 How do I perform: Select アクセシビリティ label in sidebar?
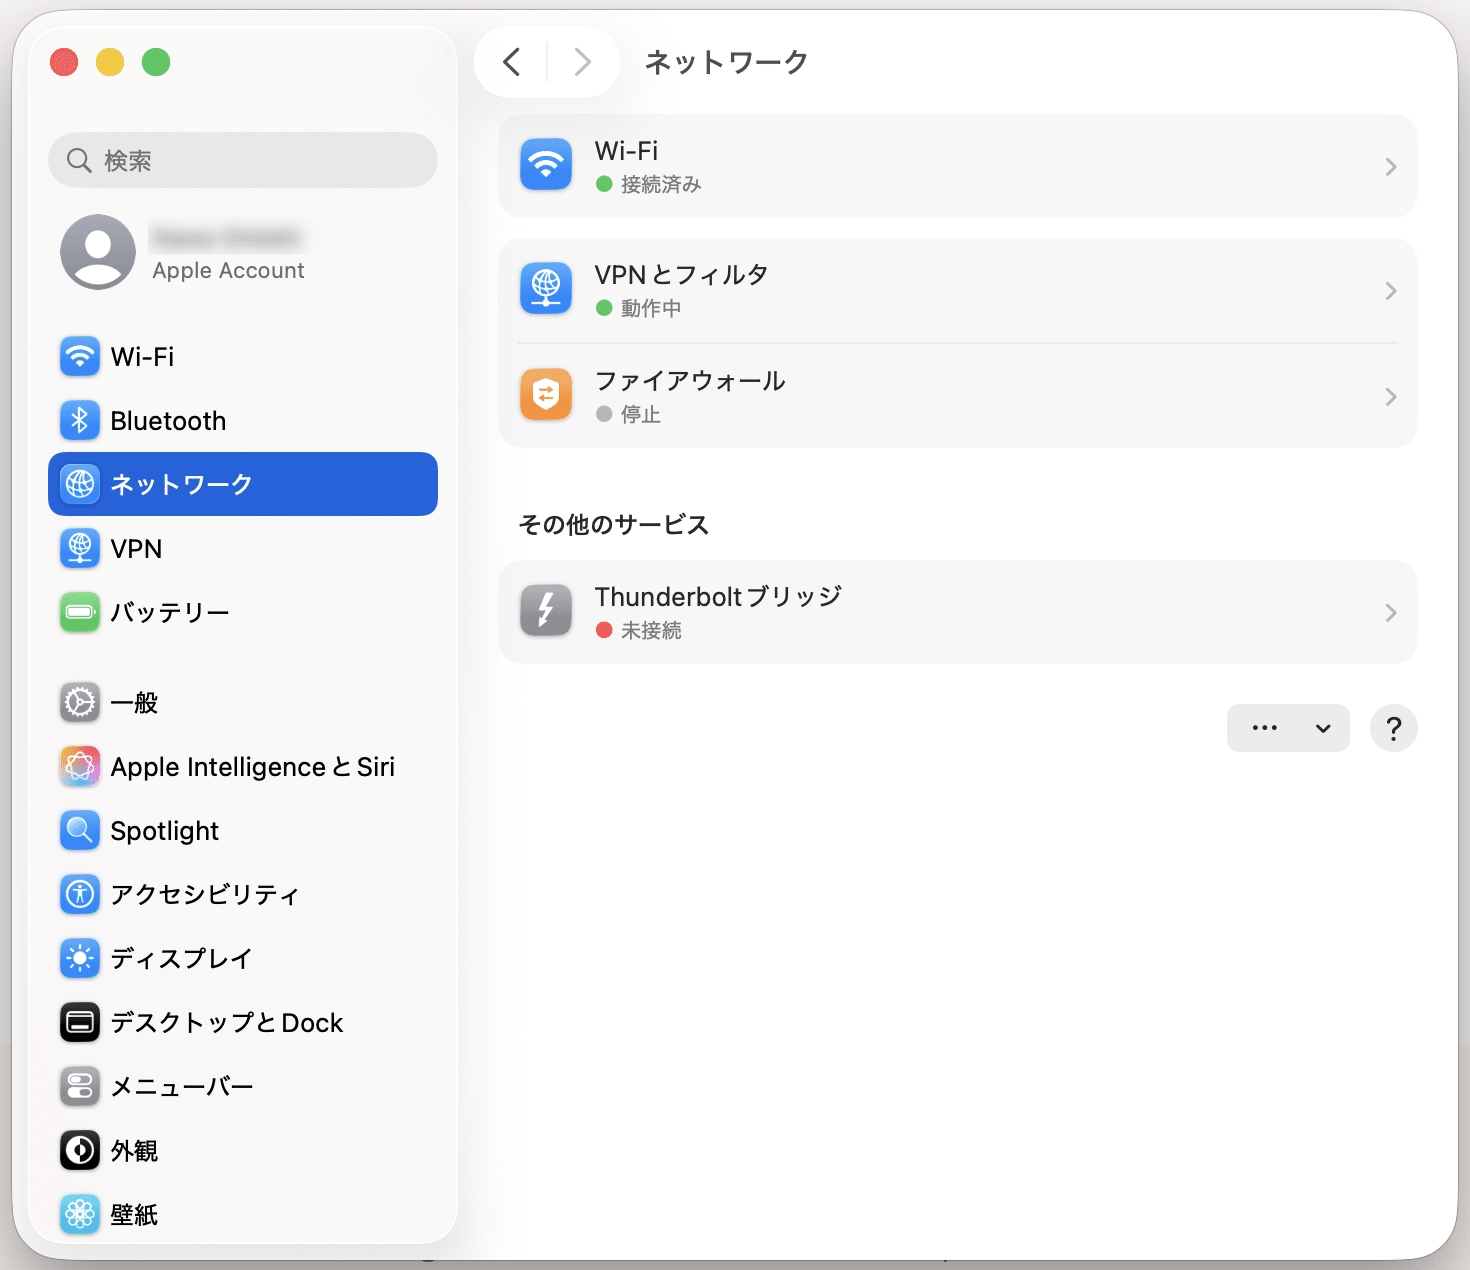point(204,895)
